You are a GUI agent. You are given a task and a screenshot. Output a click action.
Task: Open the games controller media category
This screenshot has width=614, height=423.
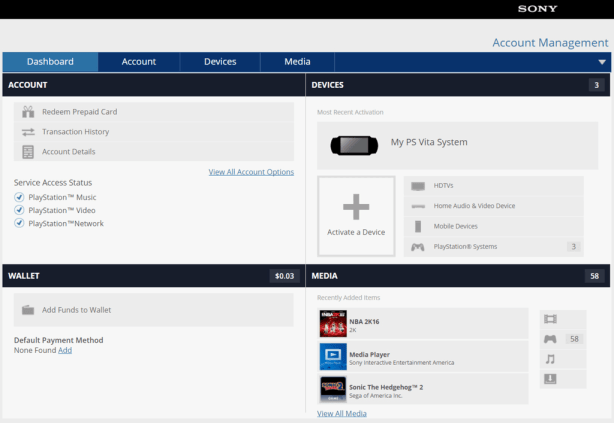[550, 339]
